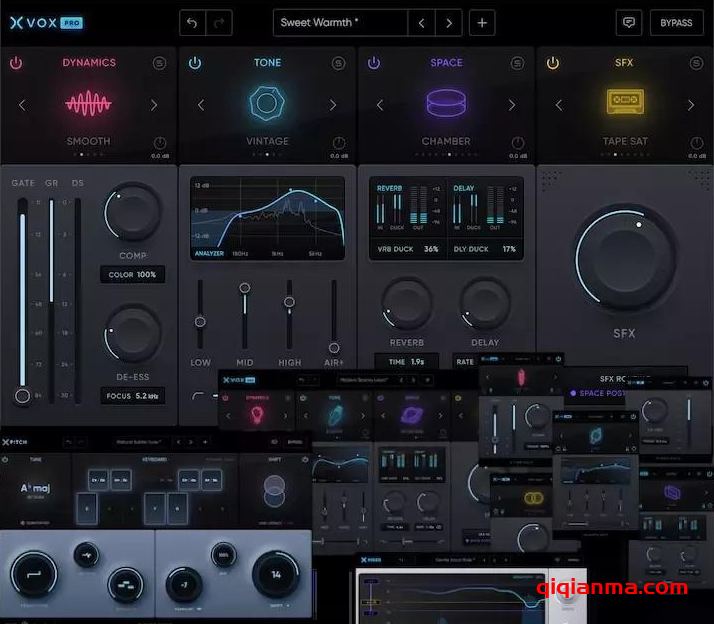Select the low-cut filter shape icon
The image size is (714, 624).
tap(198, 395)
